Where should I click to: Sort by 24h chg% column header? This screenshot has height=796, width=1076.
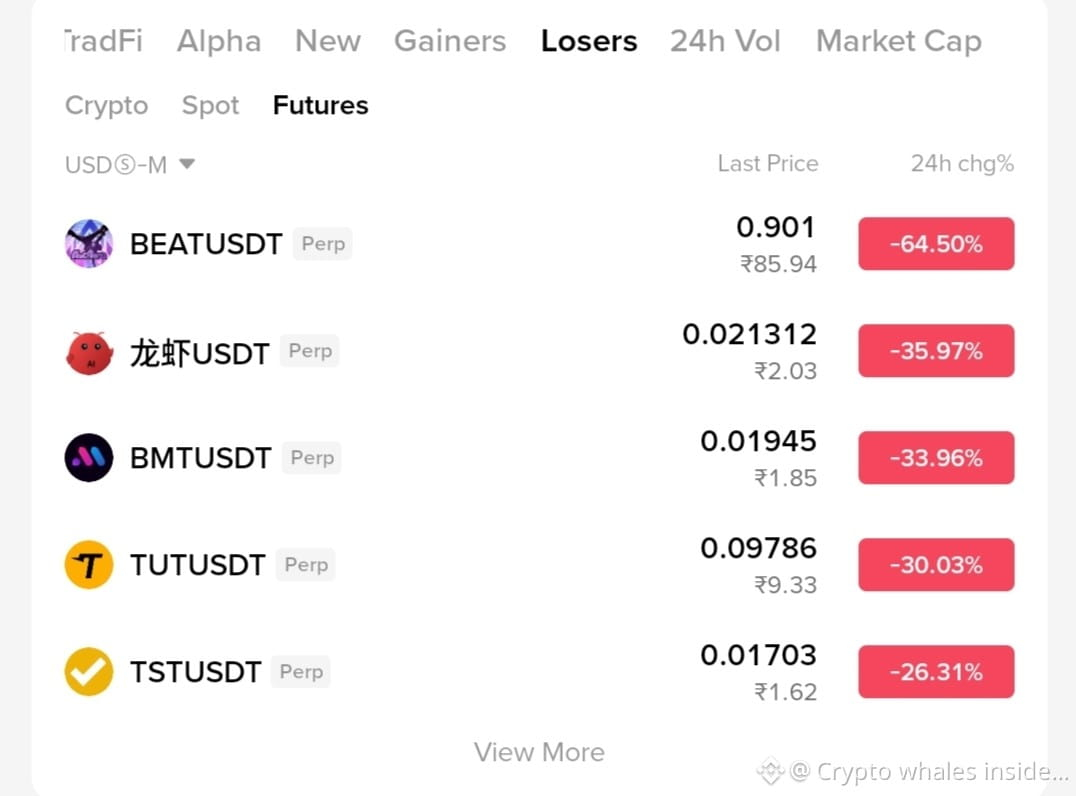coord(962,164)
